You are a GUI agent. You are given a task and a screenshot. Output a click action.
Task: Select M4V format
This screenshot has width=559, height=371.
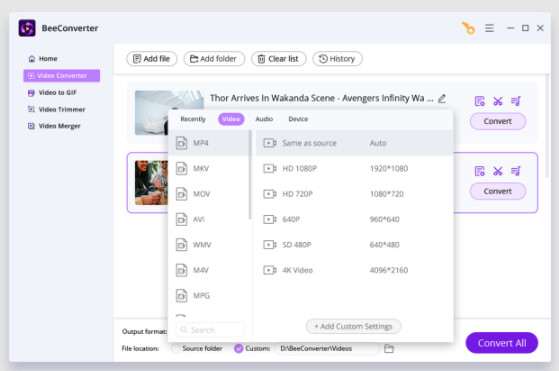209,270
